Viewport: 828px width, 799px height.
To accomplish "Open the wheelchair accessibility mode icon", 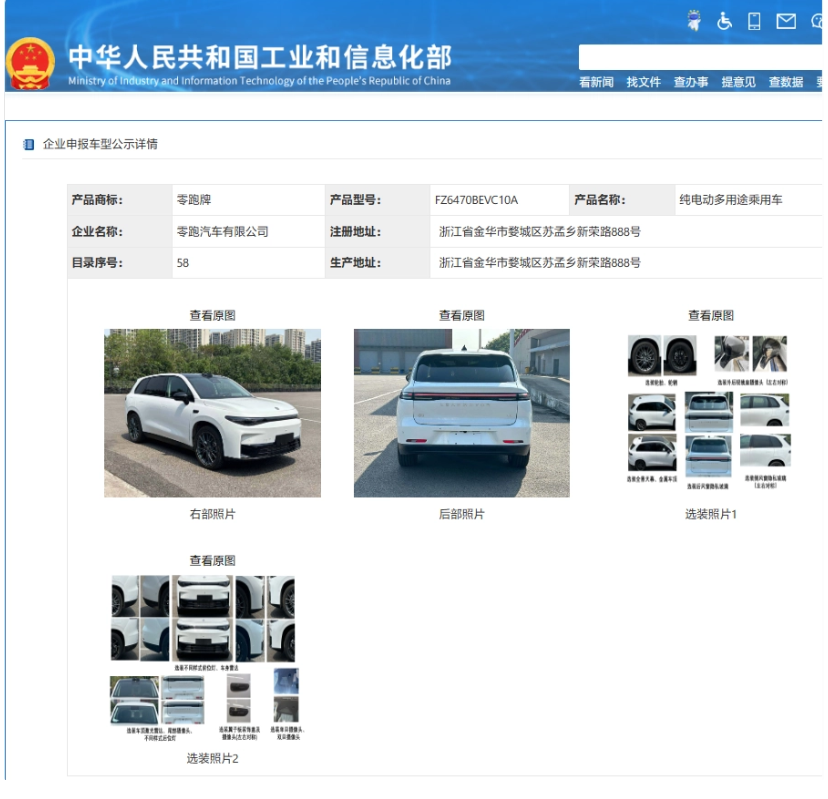I will tap(724, 21).
